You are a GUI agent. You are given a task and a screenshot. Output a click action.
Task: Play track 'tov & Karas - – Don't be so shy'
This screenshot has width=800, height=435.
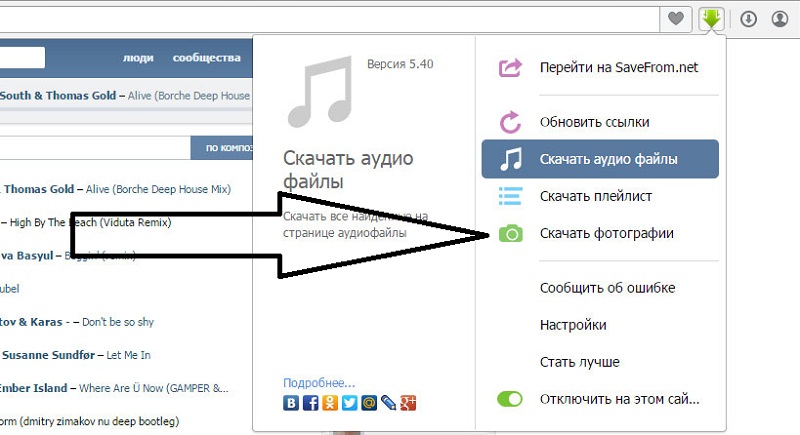click(x=77, y=322)
